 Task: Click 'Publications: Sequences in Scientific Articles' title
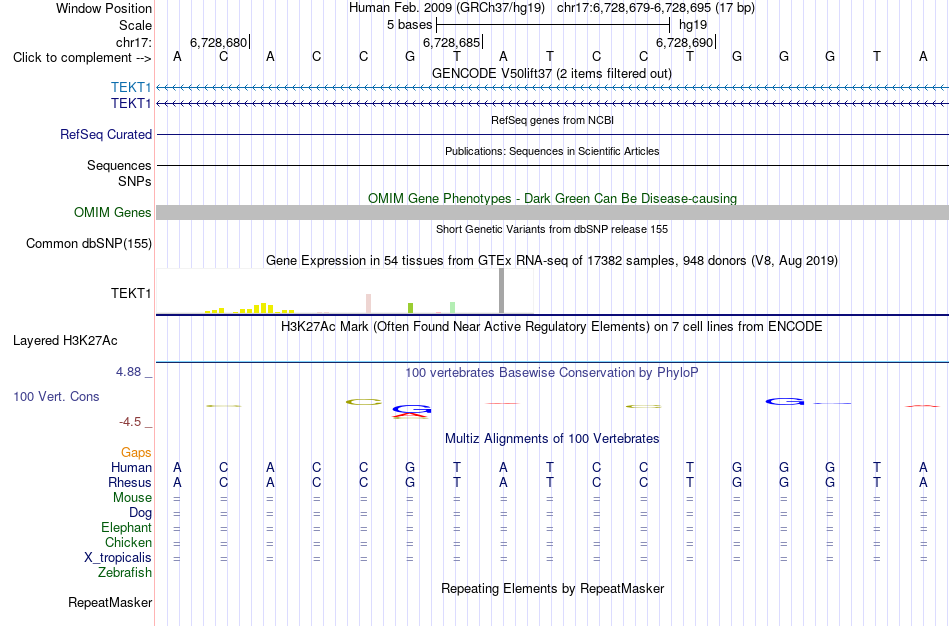[x=552, y=151]
